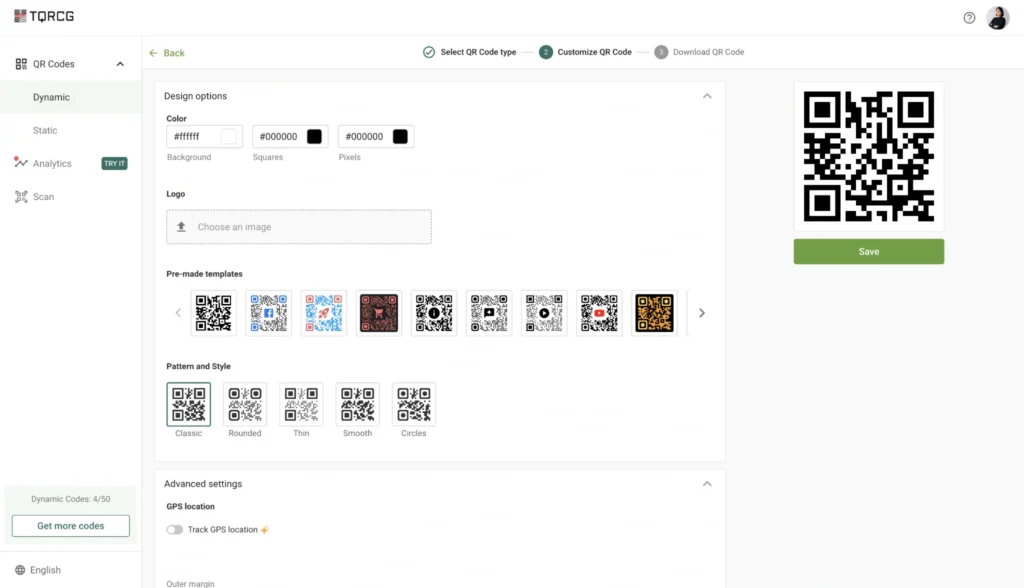
Task: Click the profile avatar in the top bar
Action: (x=998, y=17)
